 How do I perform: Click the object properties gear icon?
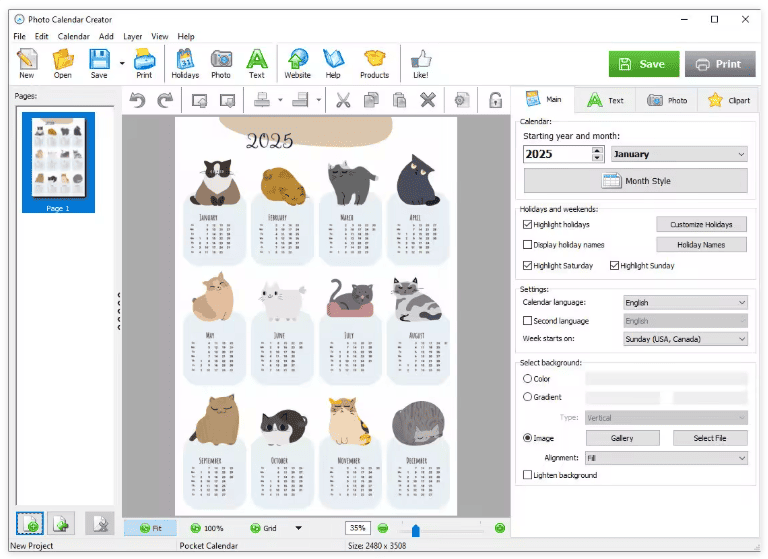(x=460, y=100)
